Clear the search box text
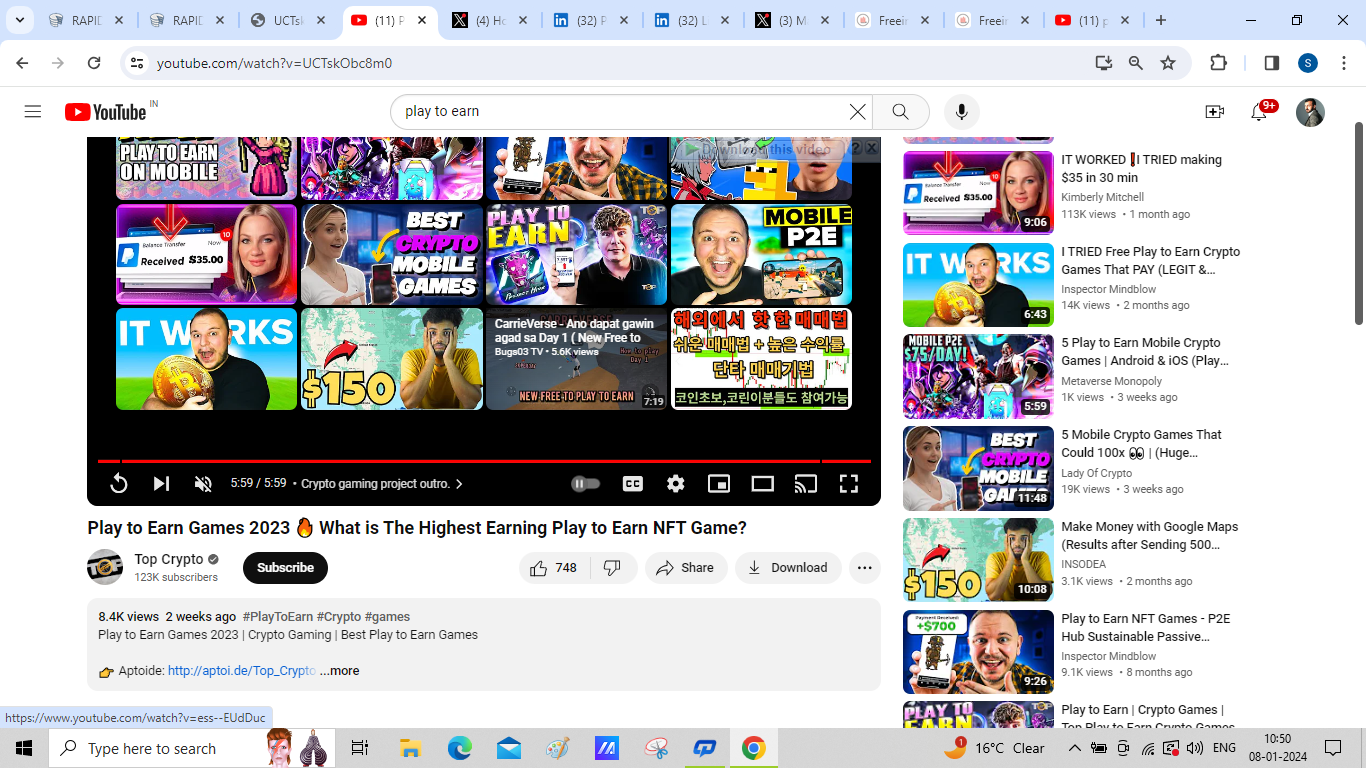Viewport: 1366px width, 768px height. (x=857, y=111)
